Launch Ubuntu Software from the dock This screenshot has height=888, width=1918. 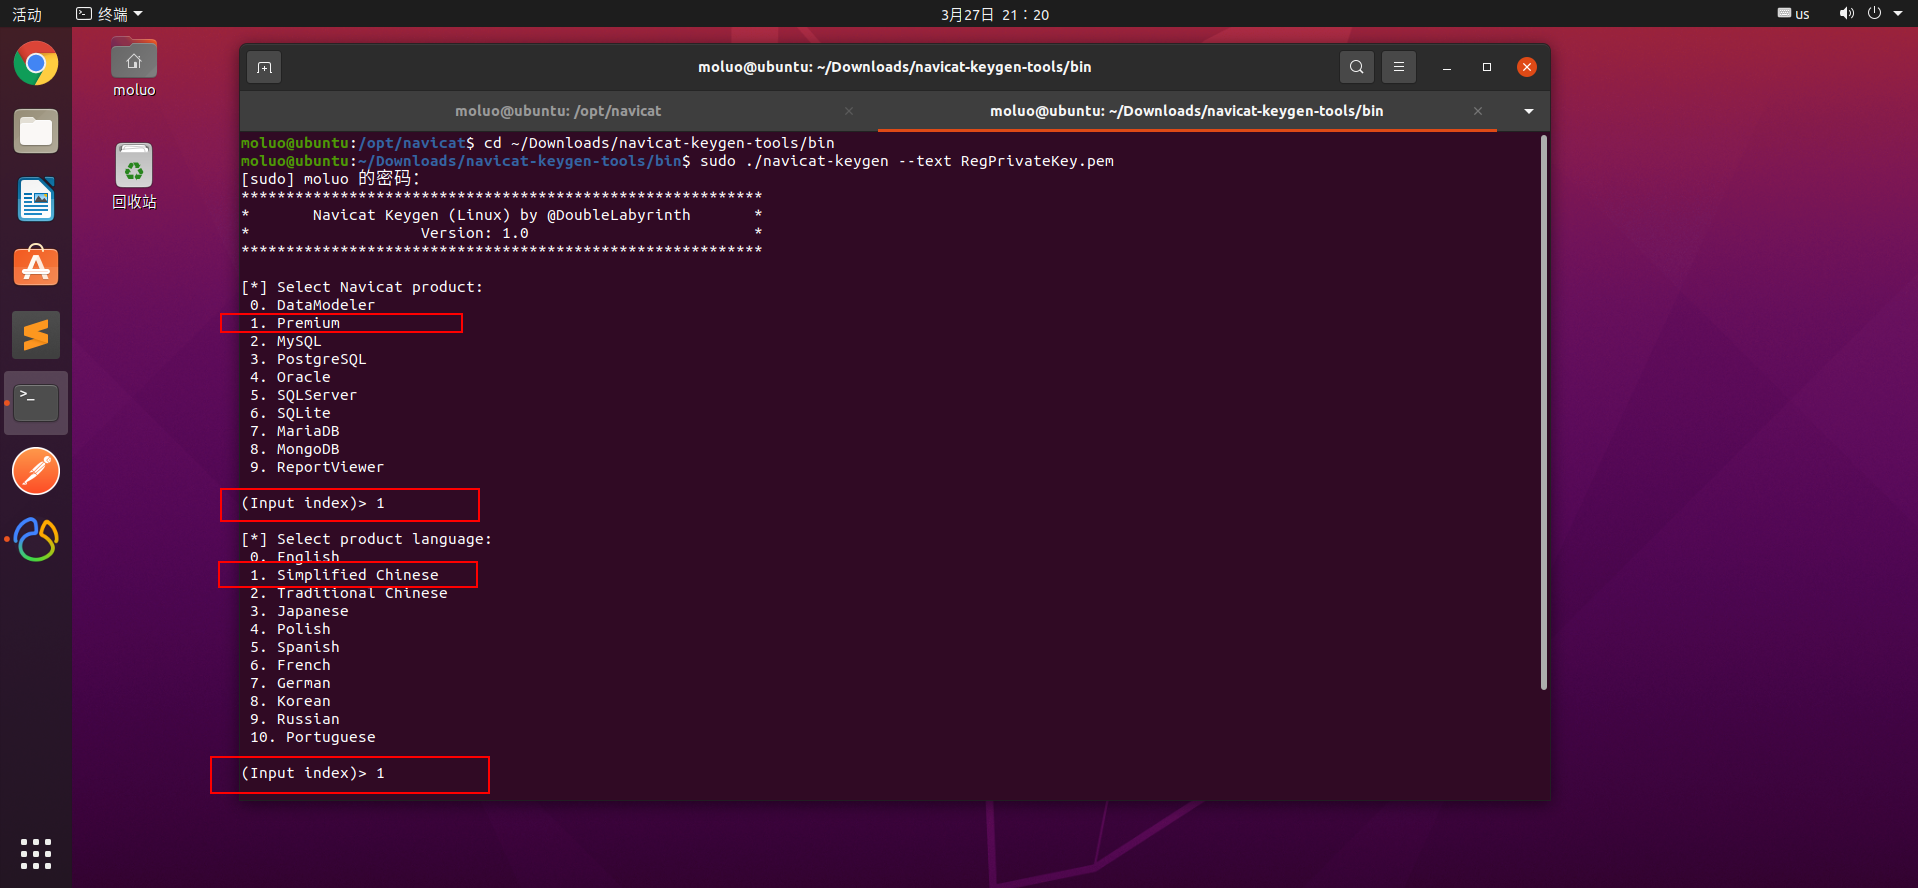pos(36,267)
